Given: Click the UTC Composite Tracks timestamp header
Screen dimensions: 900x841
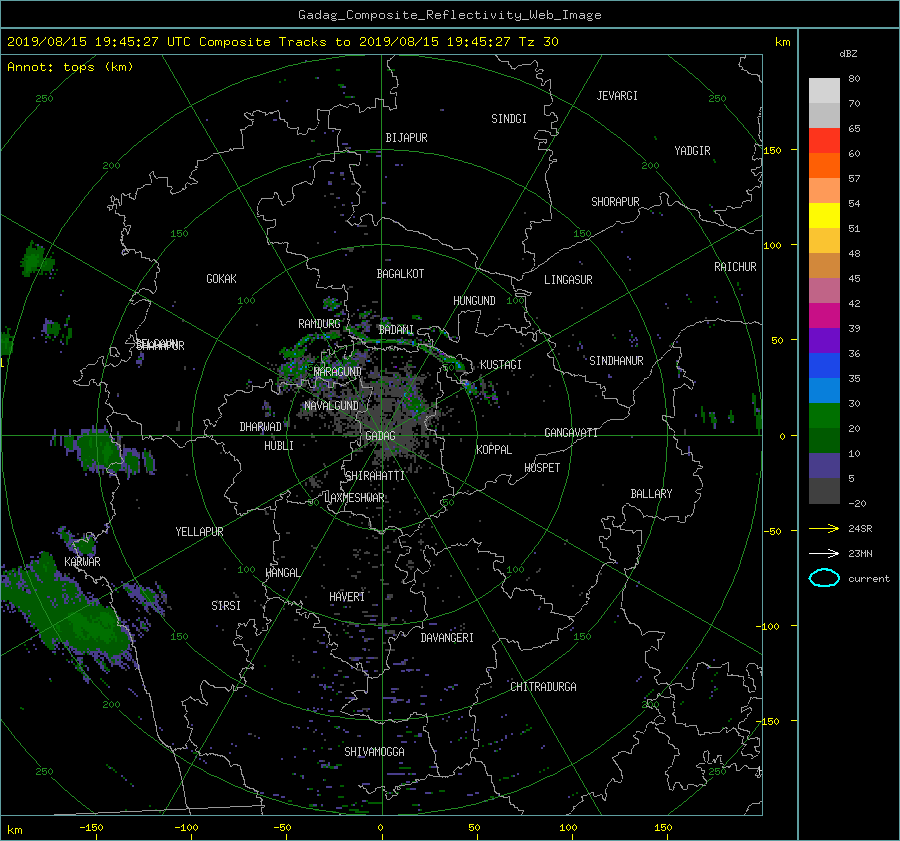Looking at the screenshot, I should tap(282, 42).
